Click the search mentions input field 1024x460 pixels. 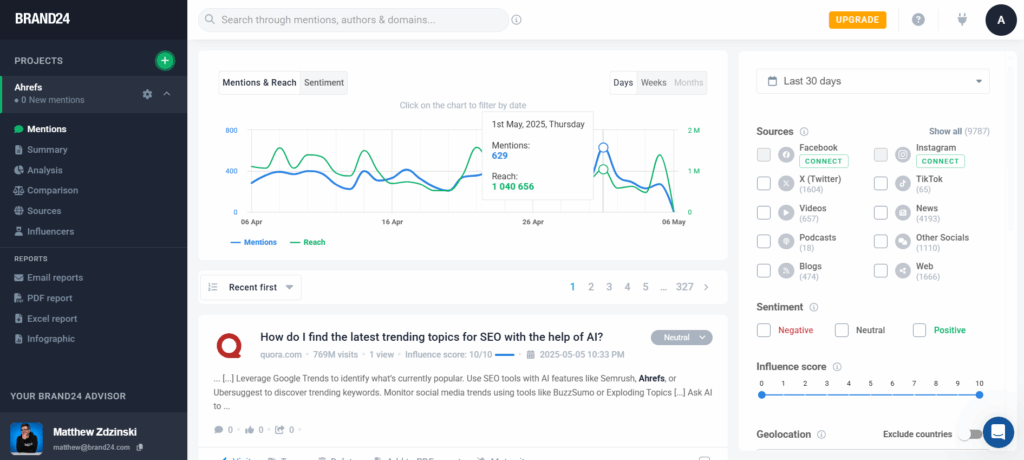click(353, 20)
